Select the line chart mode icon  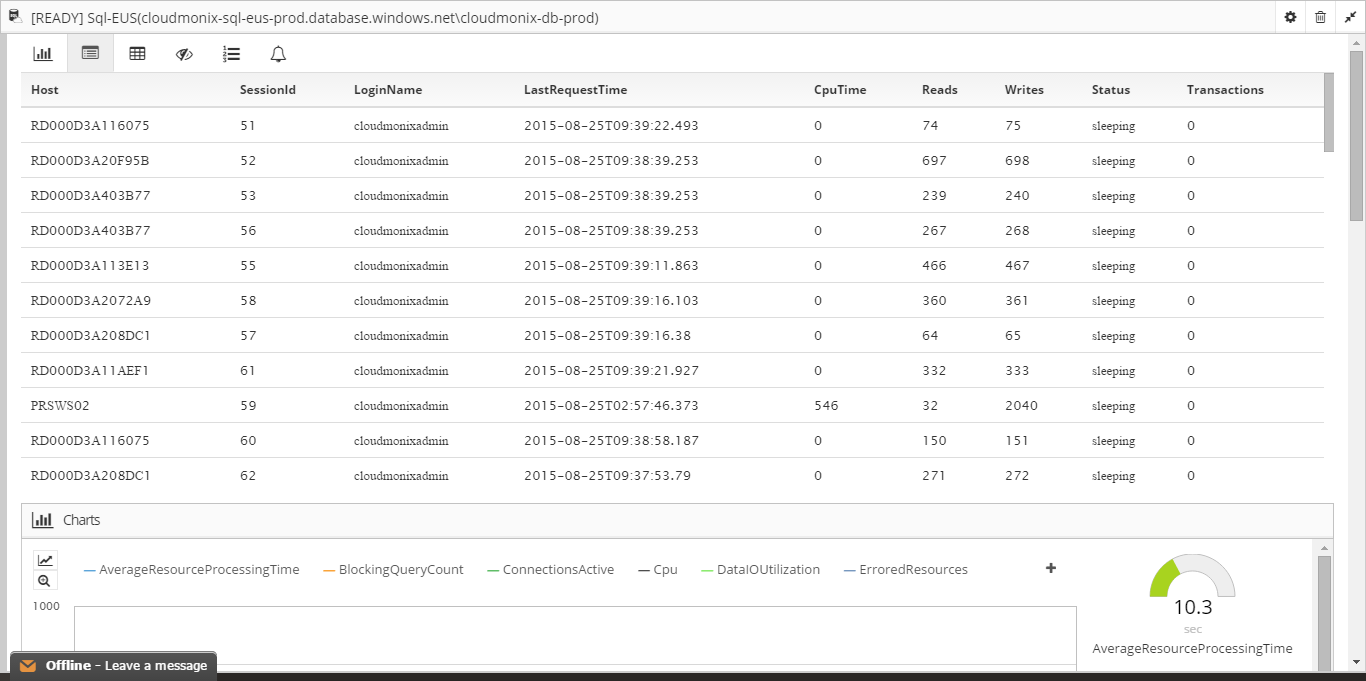[45, 560]
